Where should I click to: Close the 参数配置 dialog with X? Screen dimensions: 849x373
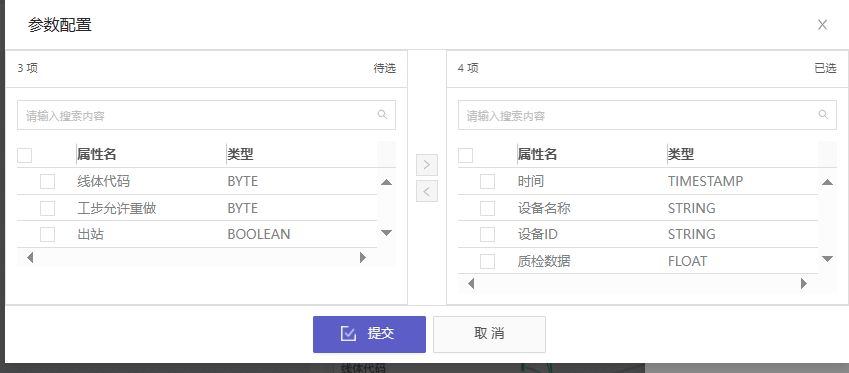pyautogui.click(x=822, y=24)
